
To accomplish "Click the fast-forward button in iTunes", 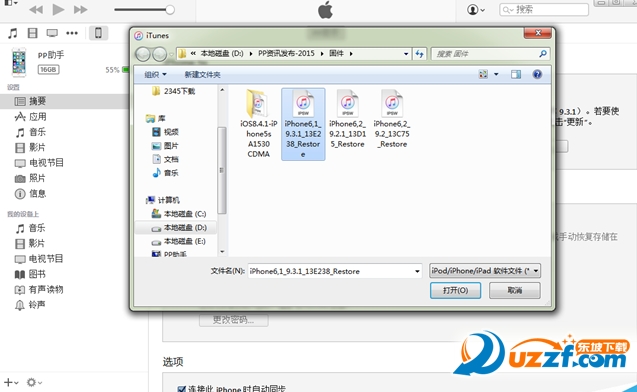I will click(80, 9).
